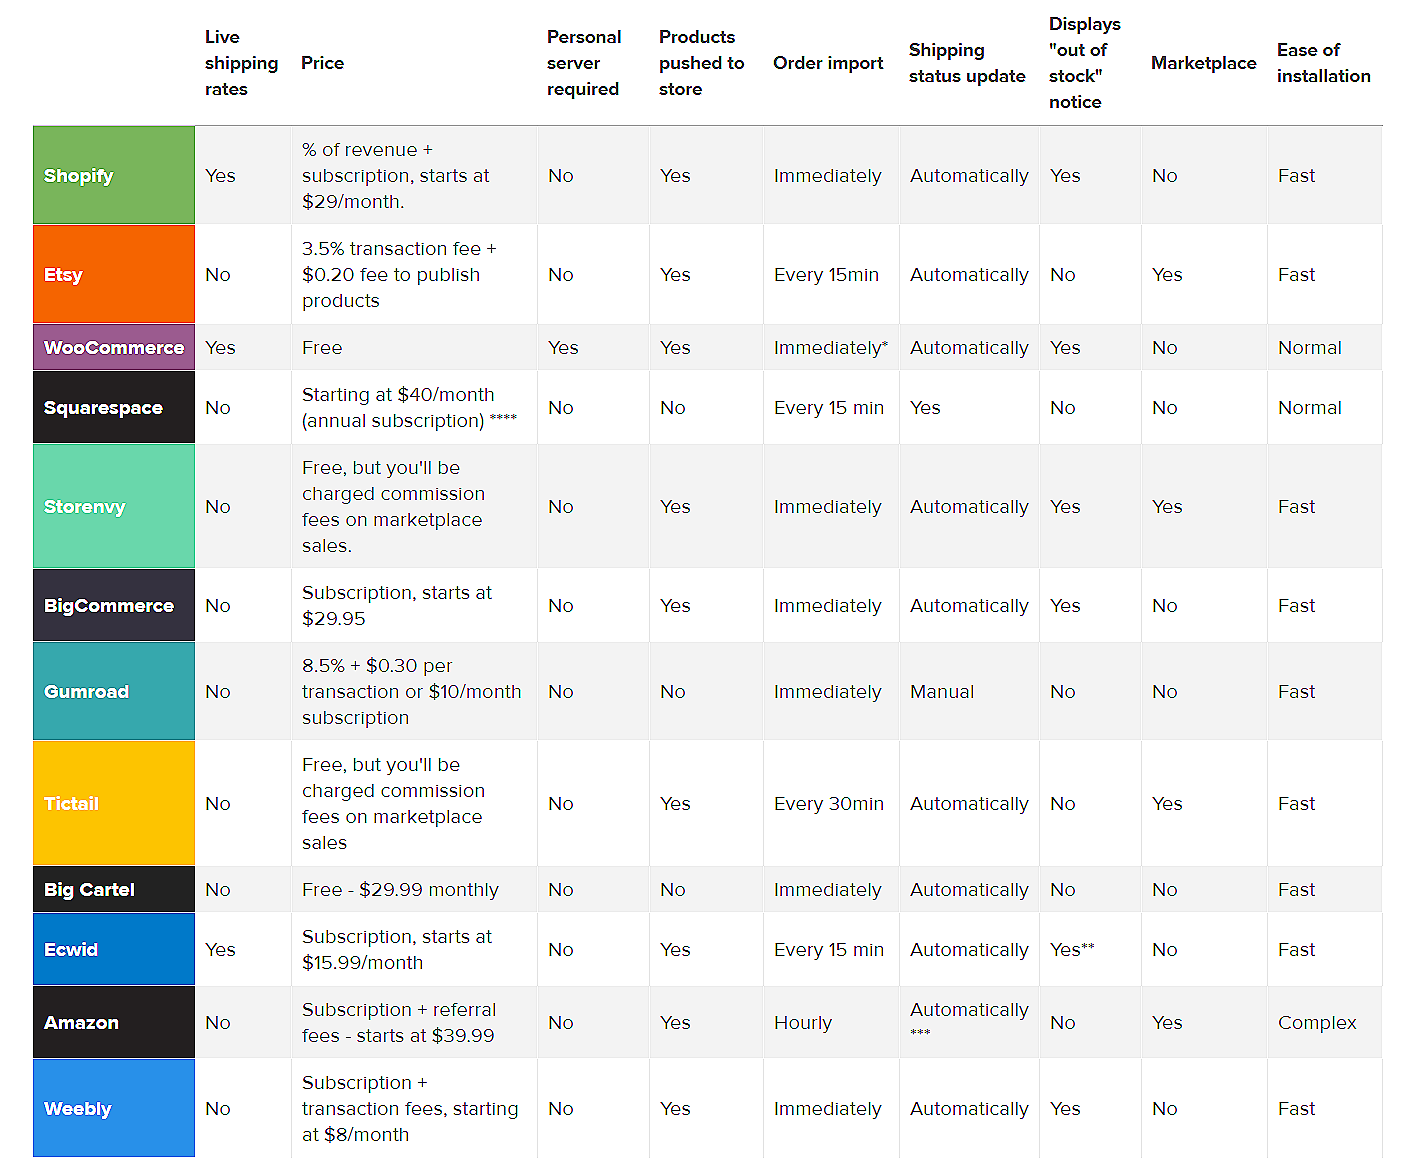
Task: Click the Amazon row label
Action: [113, 1022]
